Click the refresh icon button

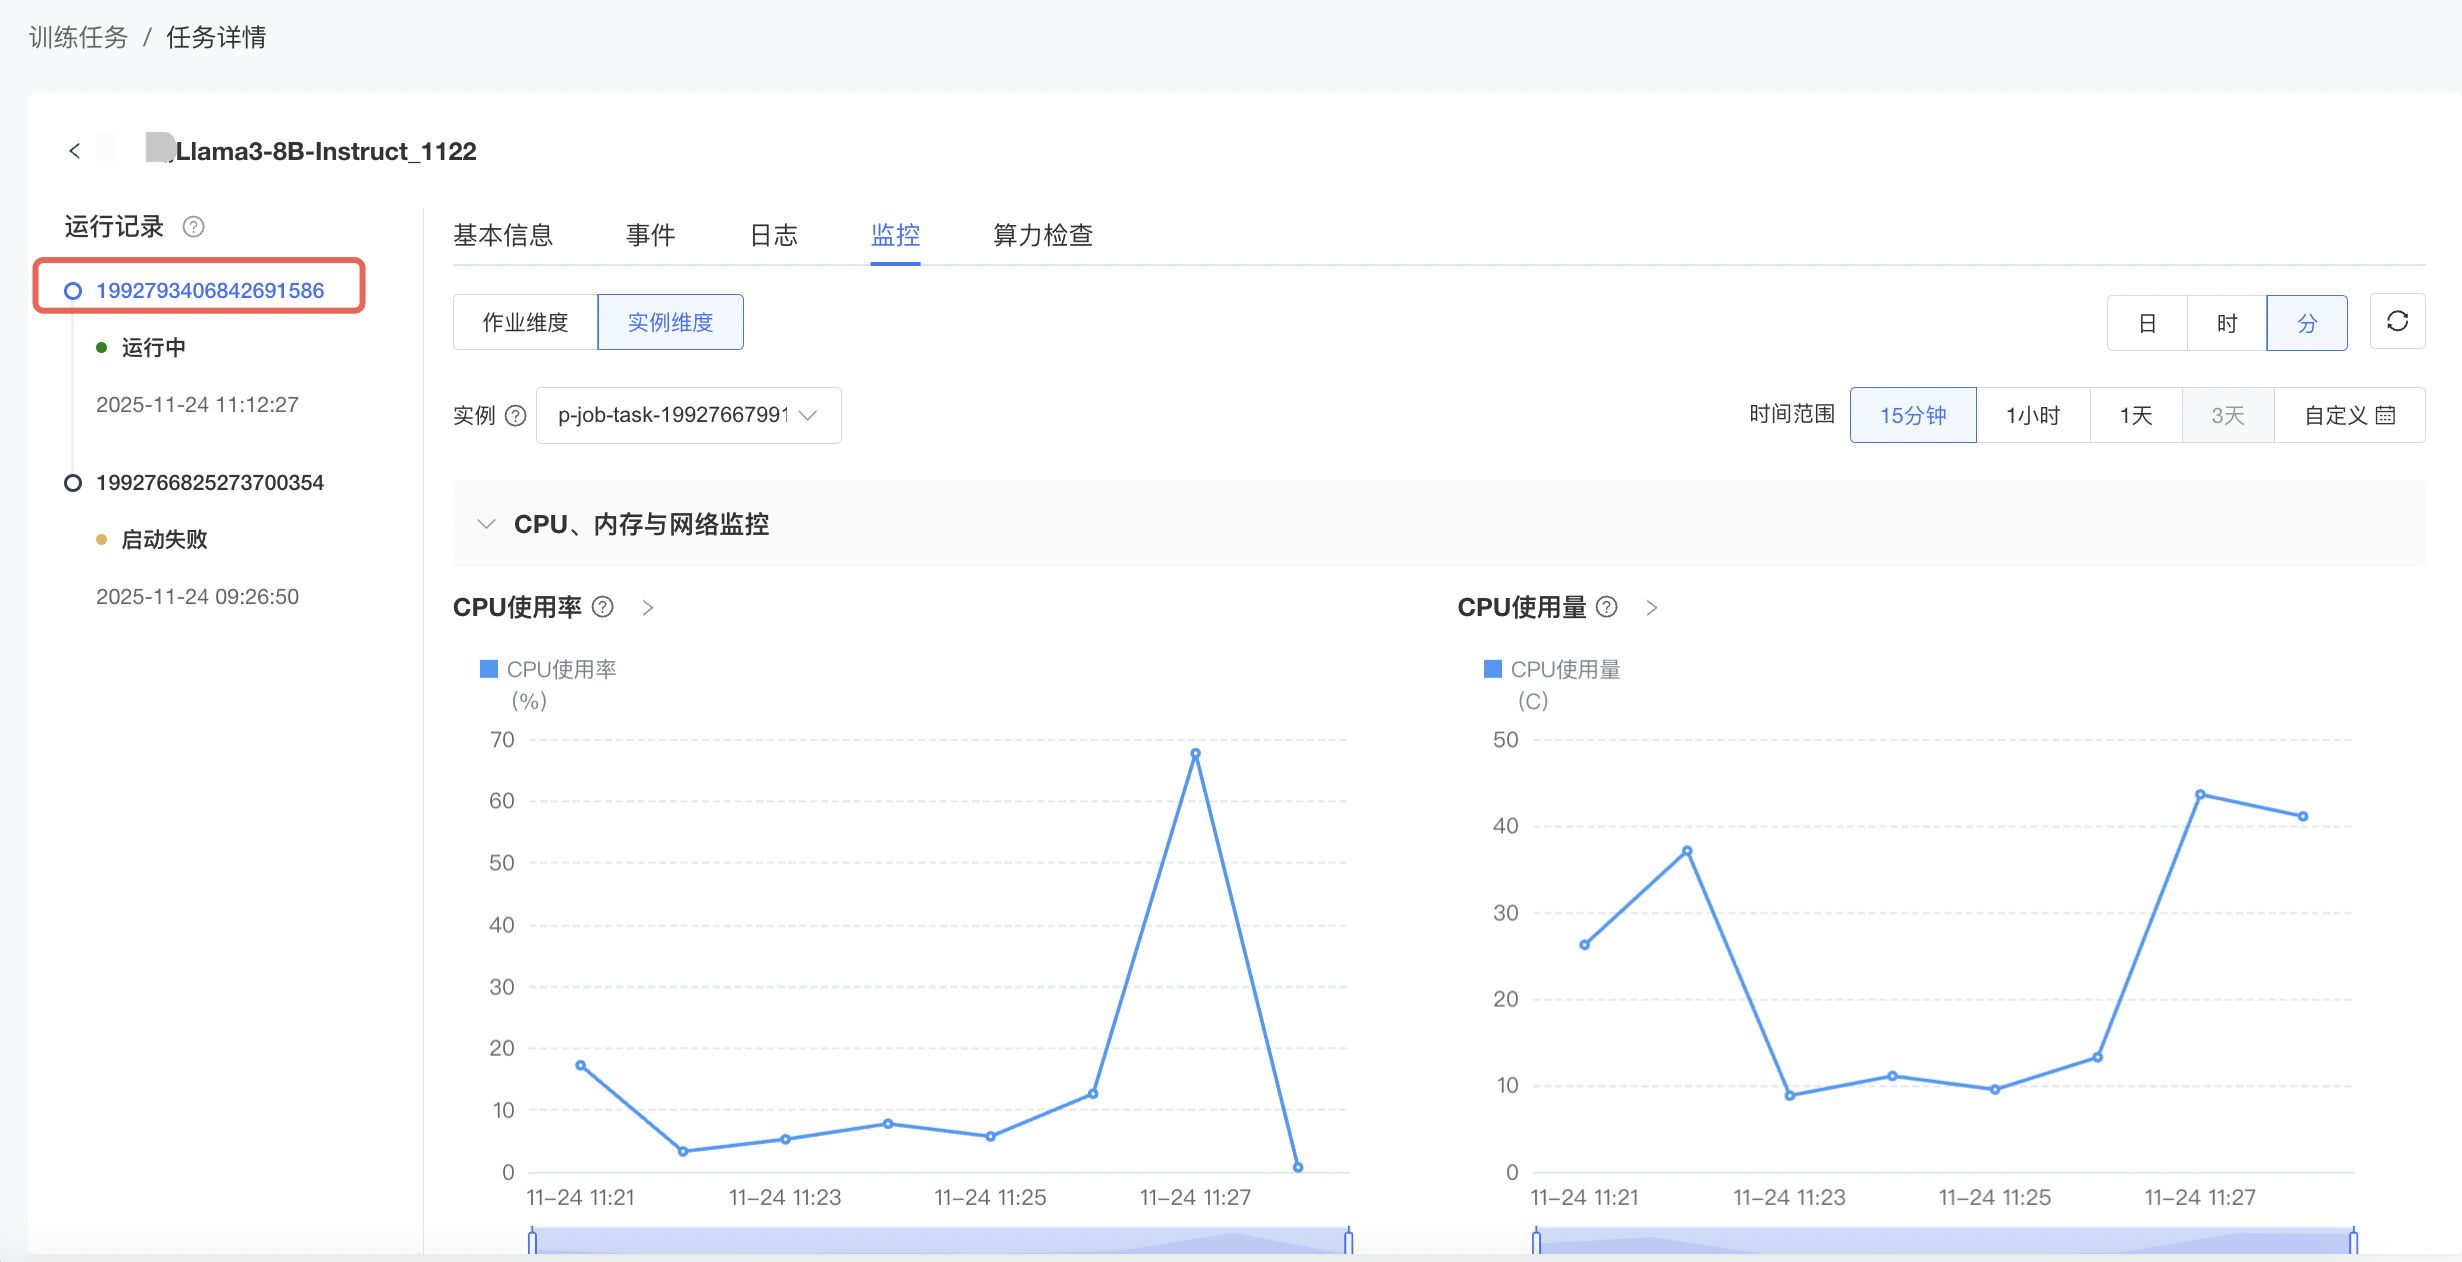tap(2397, 322)
